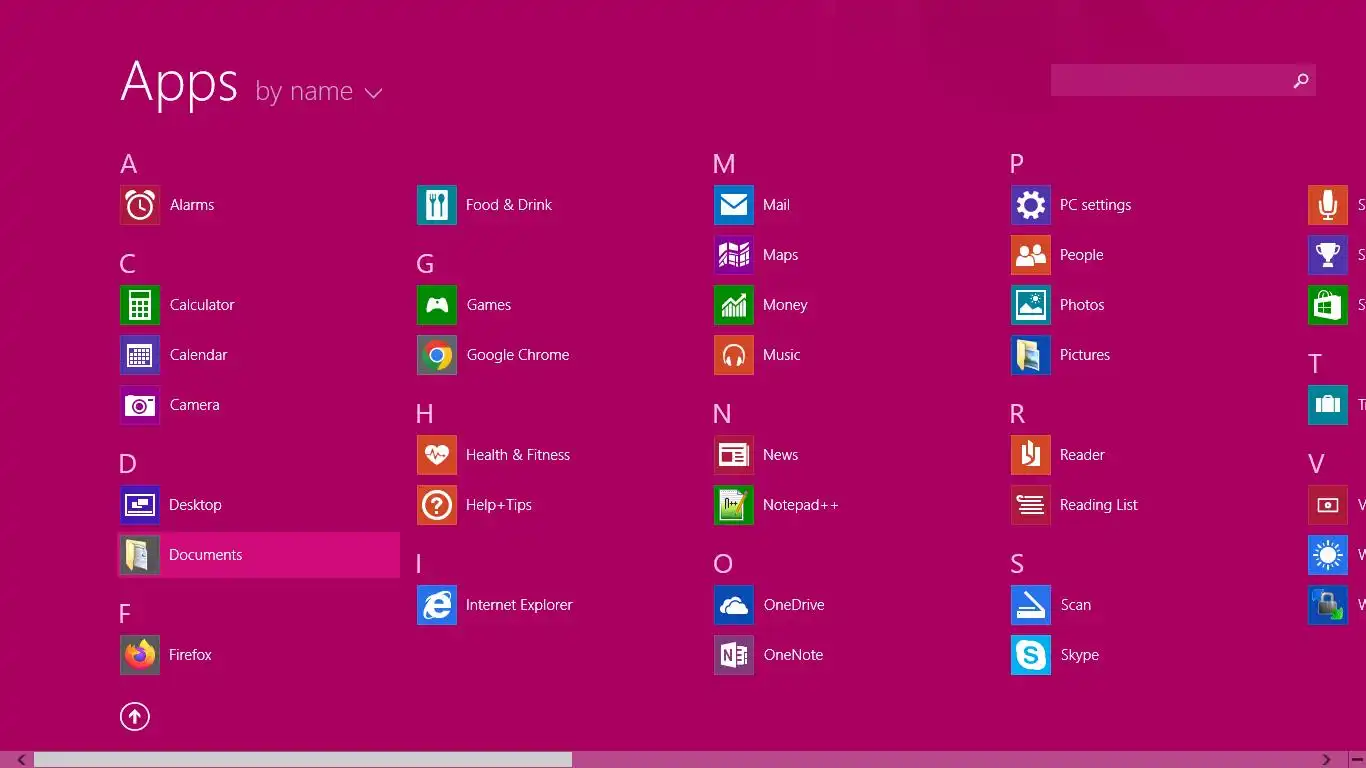Go back to Start using up arrow

click(x=135, y=716)
